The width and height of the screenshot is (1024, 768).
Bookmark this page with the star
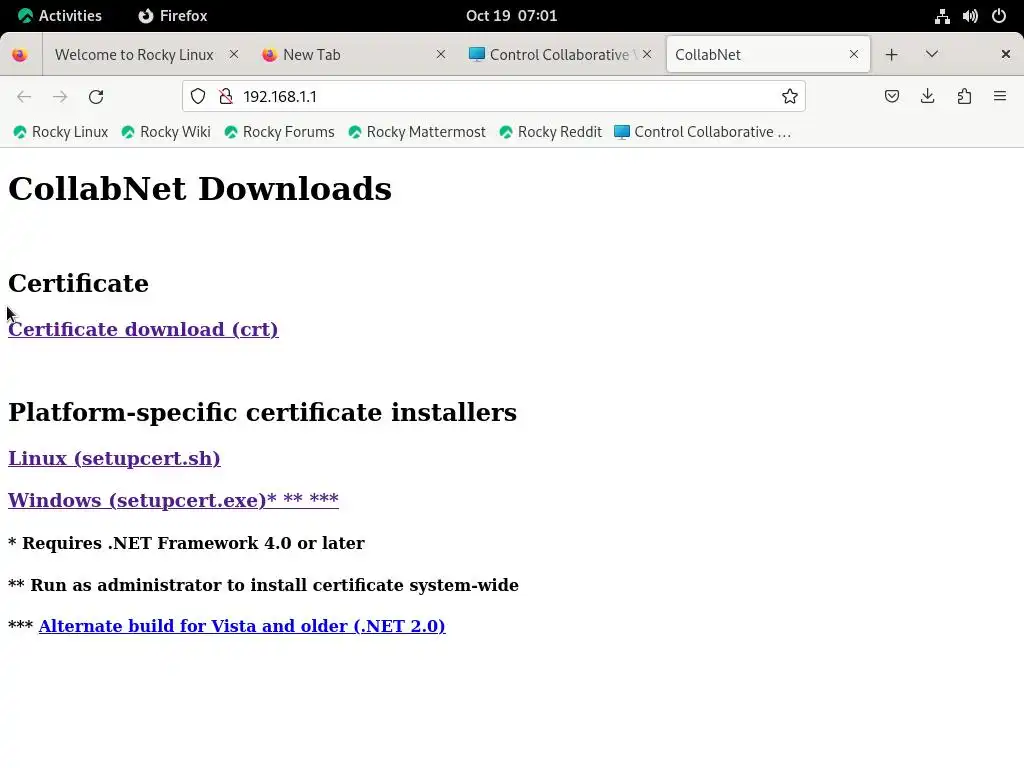(790, 97)
